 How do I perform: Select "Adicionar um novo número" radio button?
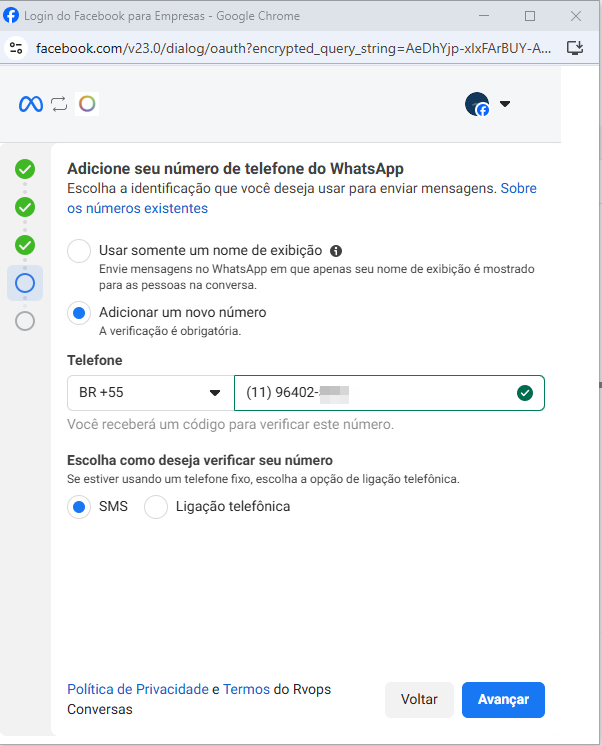tap(79, 313)
